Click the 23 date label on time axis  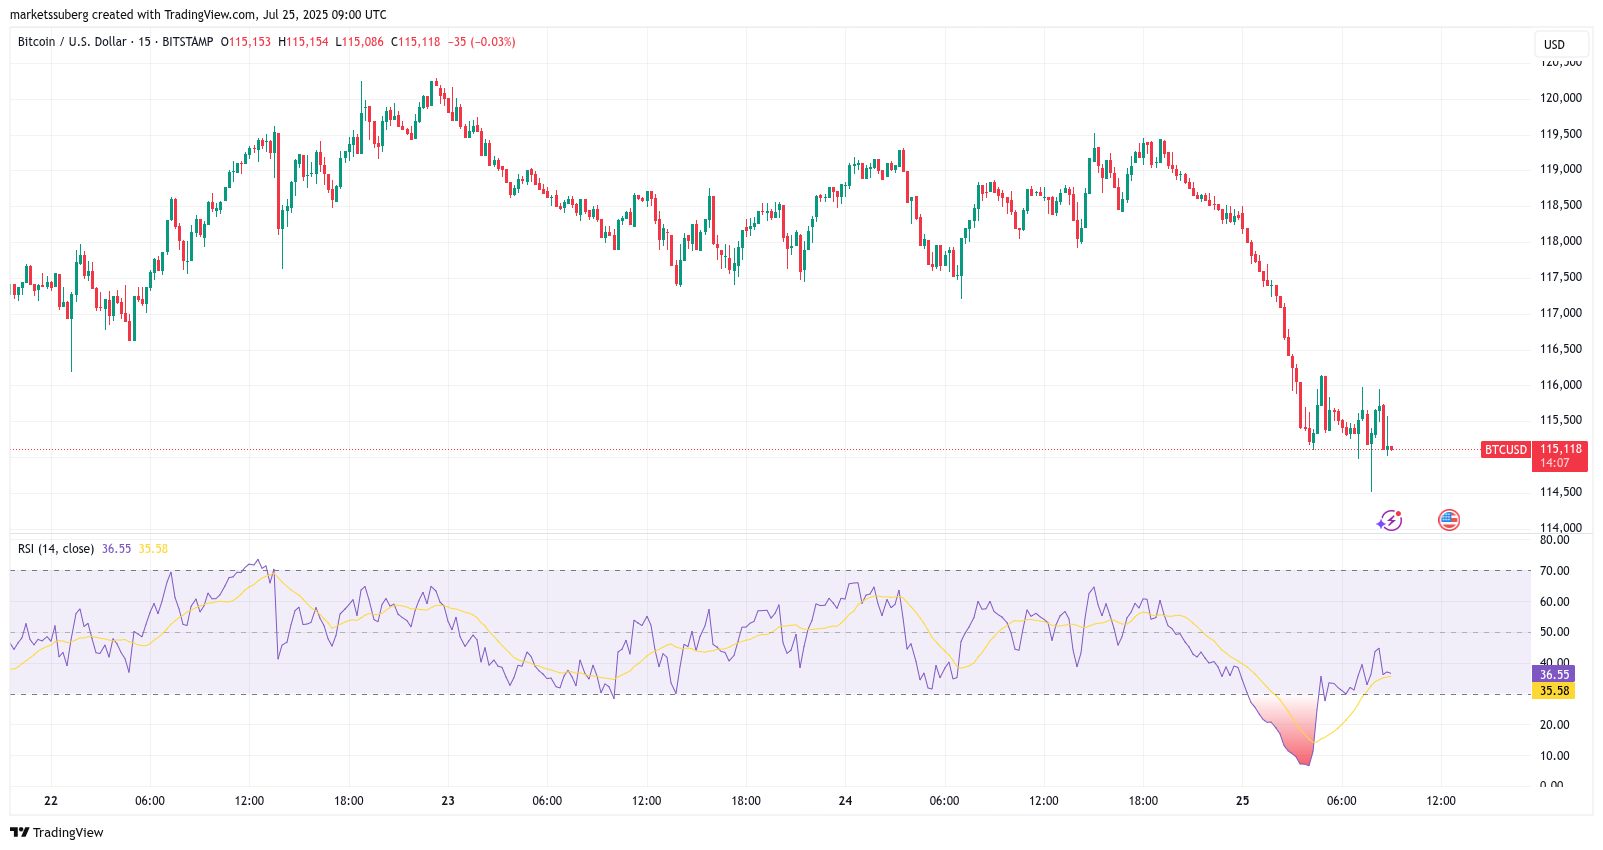coord(448,801)
